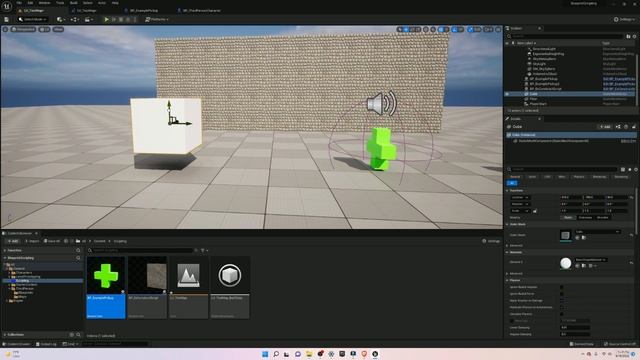Open the Rotation type dropdown in Transform
The width and height of the screenshot is (640, 360).
pos(520,204)
